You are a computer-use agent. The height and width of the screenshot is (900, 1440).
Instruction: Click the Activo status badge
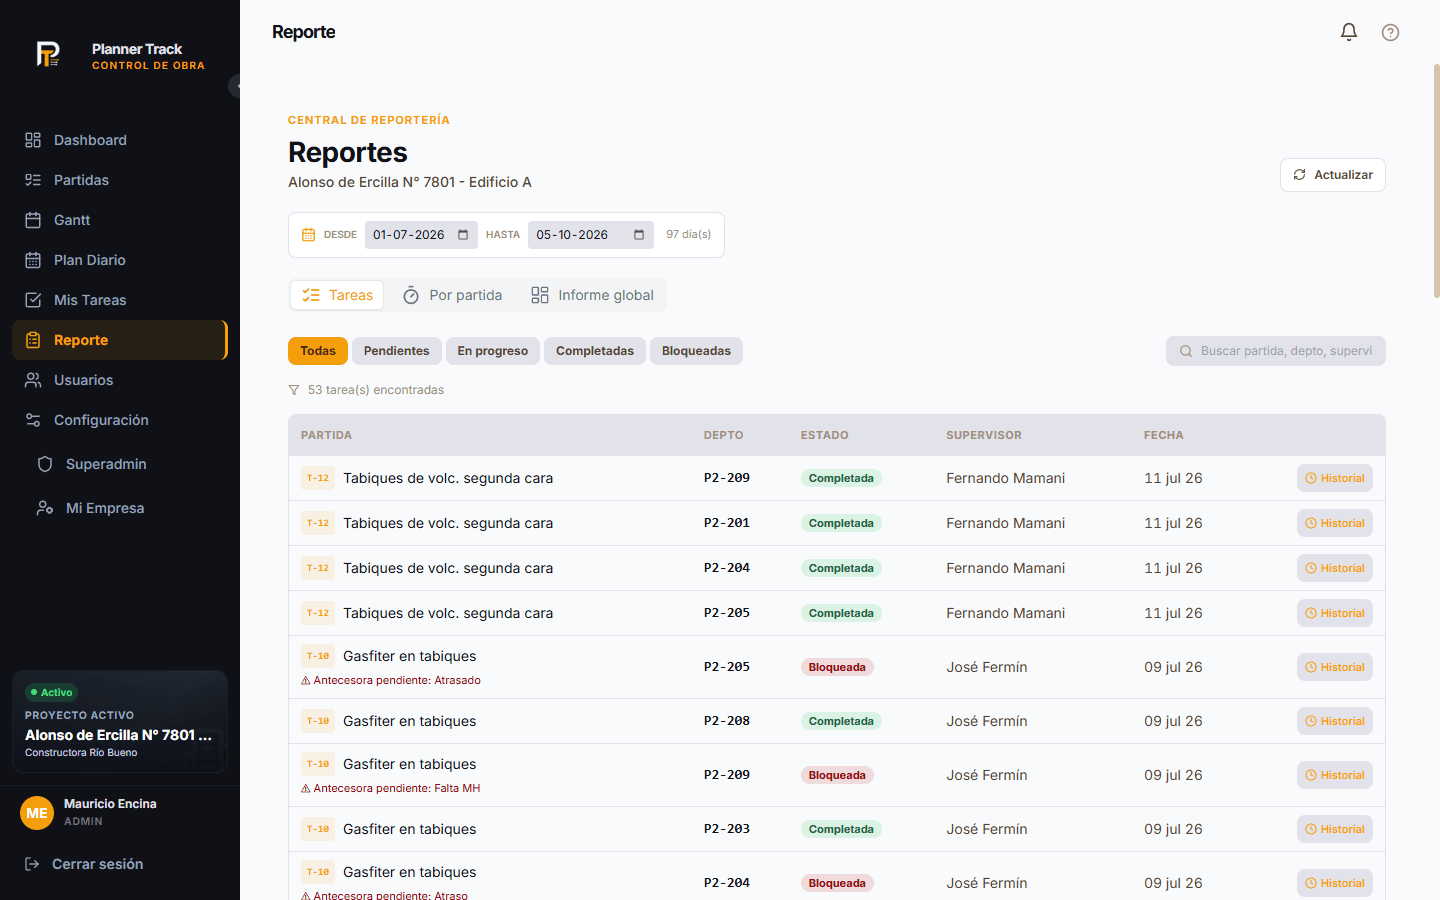[52, 692]
